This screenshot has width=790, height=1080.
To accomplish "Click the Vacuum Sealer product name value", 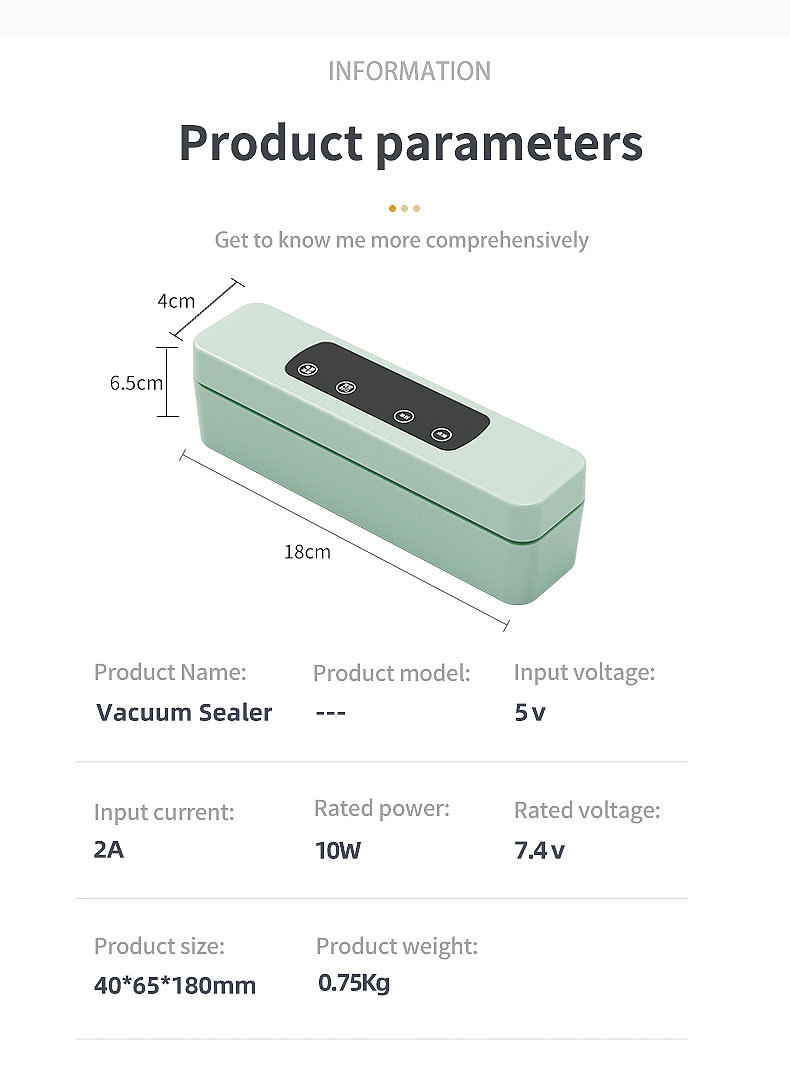I will pyautogui.click(x=184, y=712).
